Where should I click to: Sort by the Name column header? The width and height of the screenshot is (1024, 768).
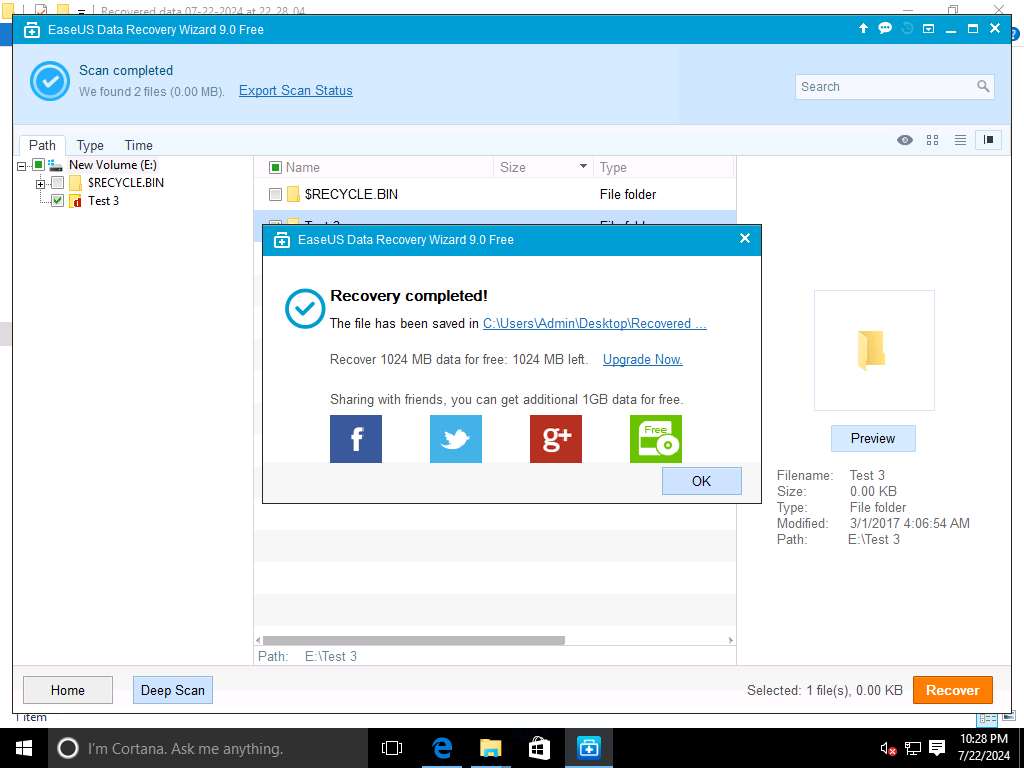[303, 167]
